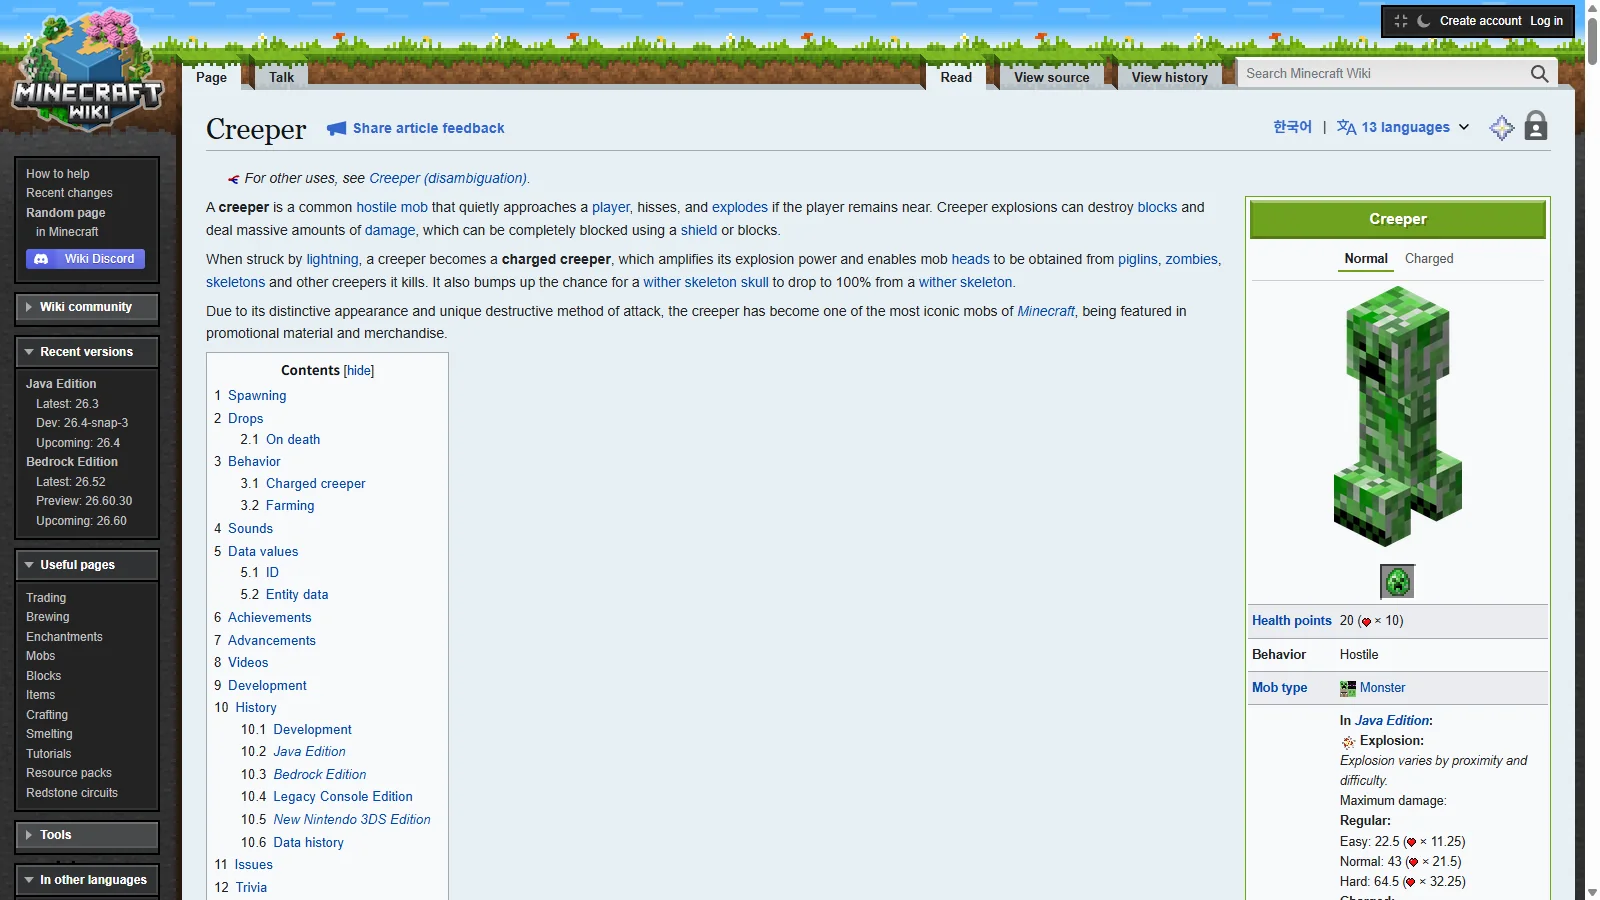Click the heart icon beside Health points
The height and width of the screenshot is (900, 1600).
(x=1366, y=622)
